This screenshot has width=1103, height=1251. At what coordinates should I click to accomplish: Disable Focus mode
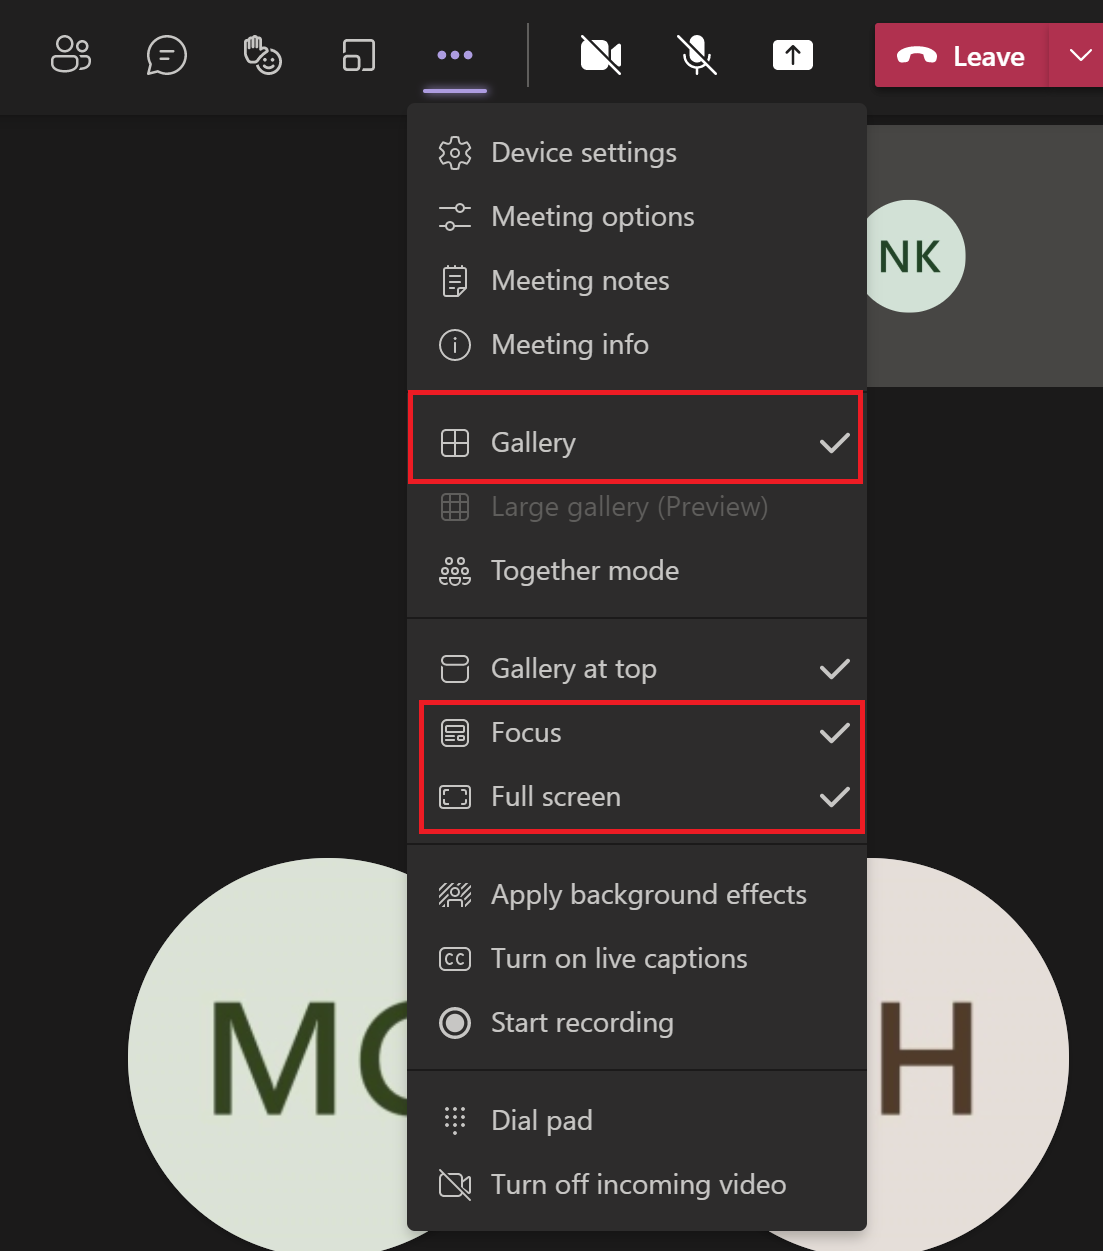point(526,732)
